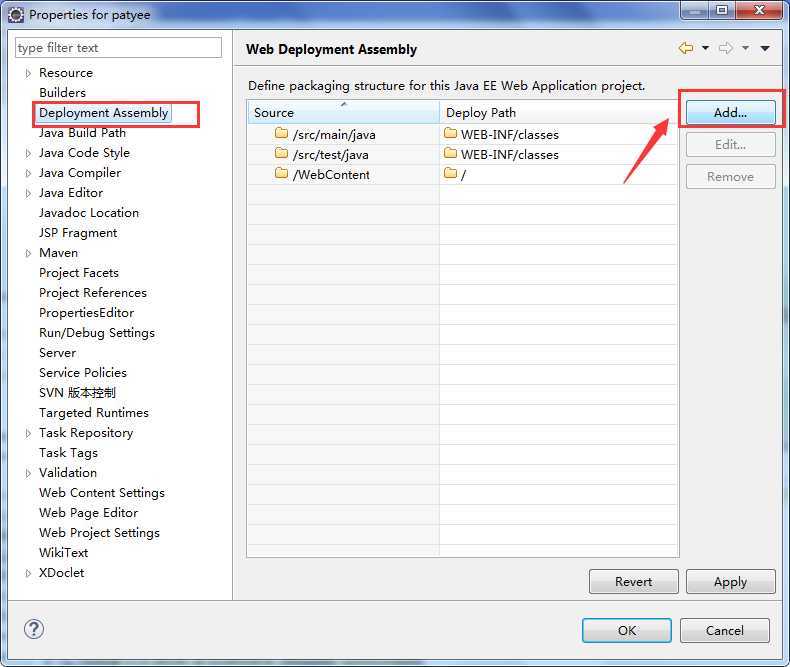Click the Edit... button
The height and width of the screenshot is (667, 790).
[x=731, y=145]
